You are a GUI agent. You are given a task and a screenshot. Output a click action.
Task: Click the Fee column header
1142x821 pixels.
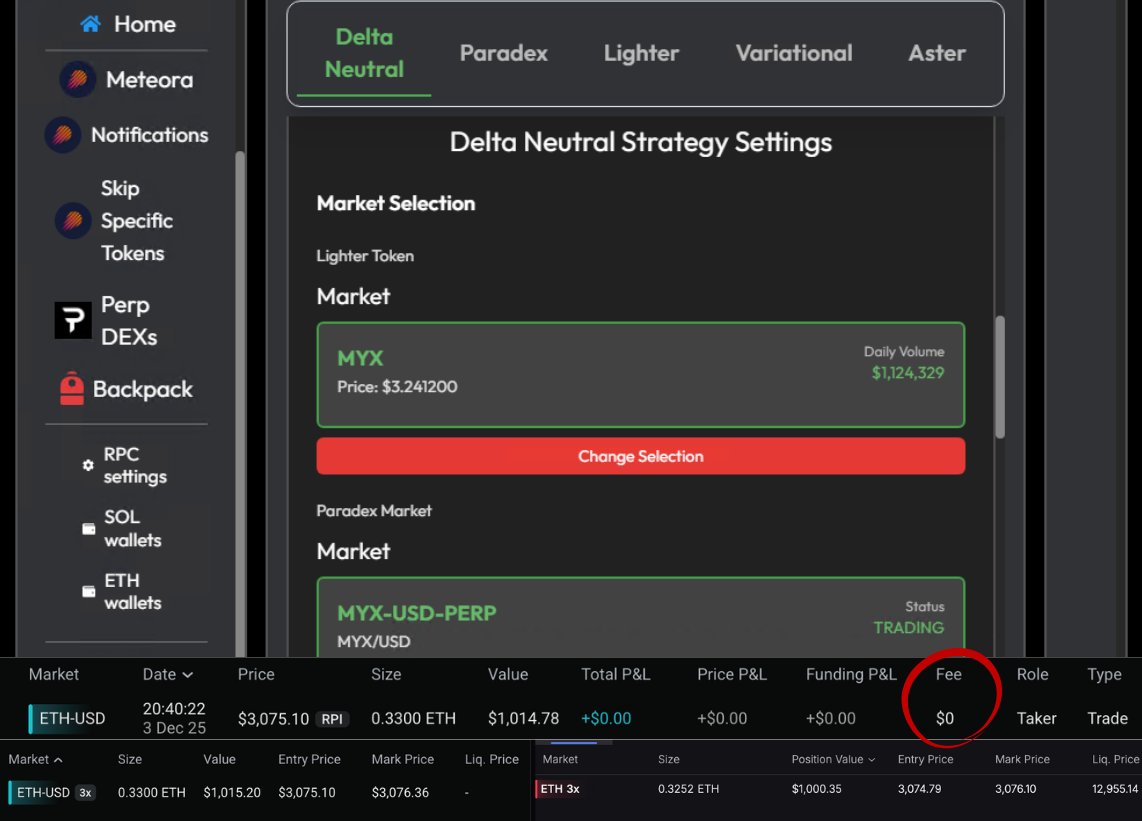pyautogui.click(x=948, y=675)
